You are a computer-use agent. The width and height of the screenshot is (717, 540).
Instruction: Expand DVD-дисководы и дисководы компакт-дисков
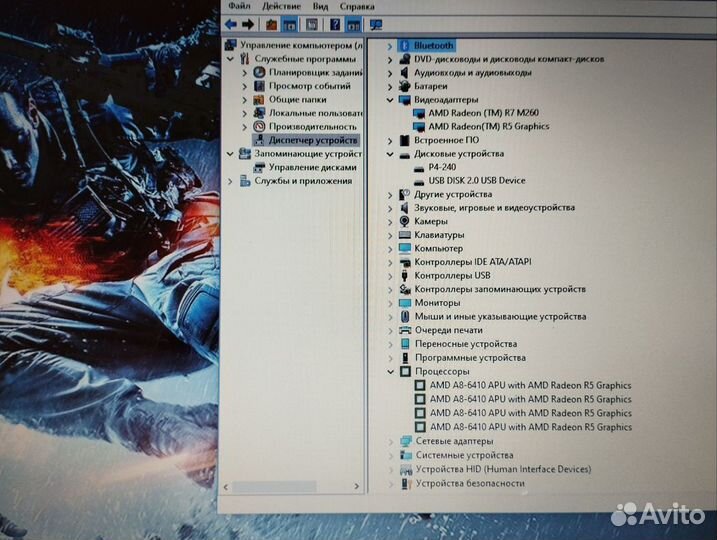click(390, 59)
